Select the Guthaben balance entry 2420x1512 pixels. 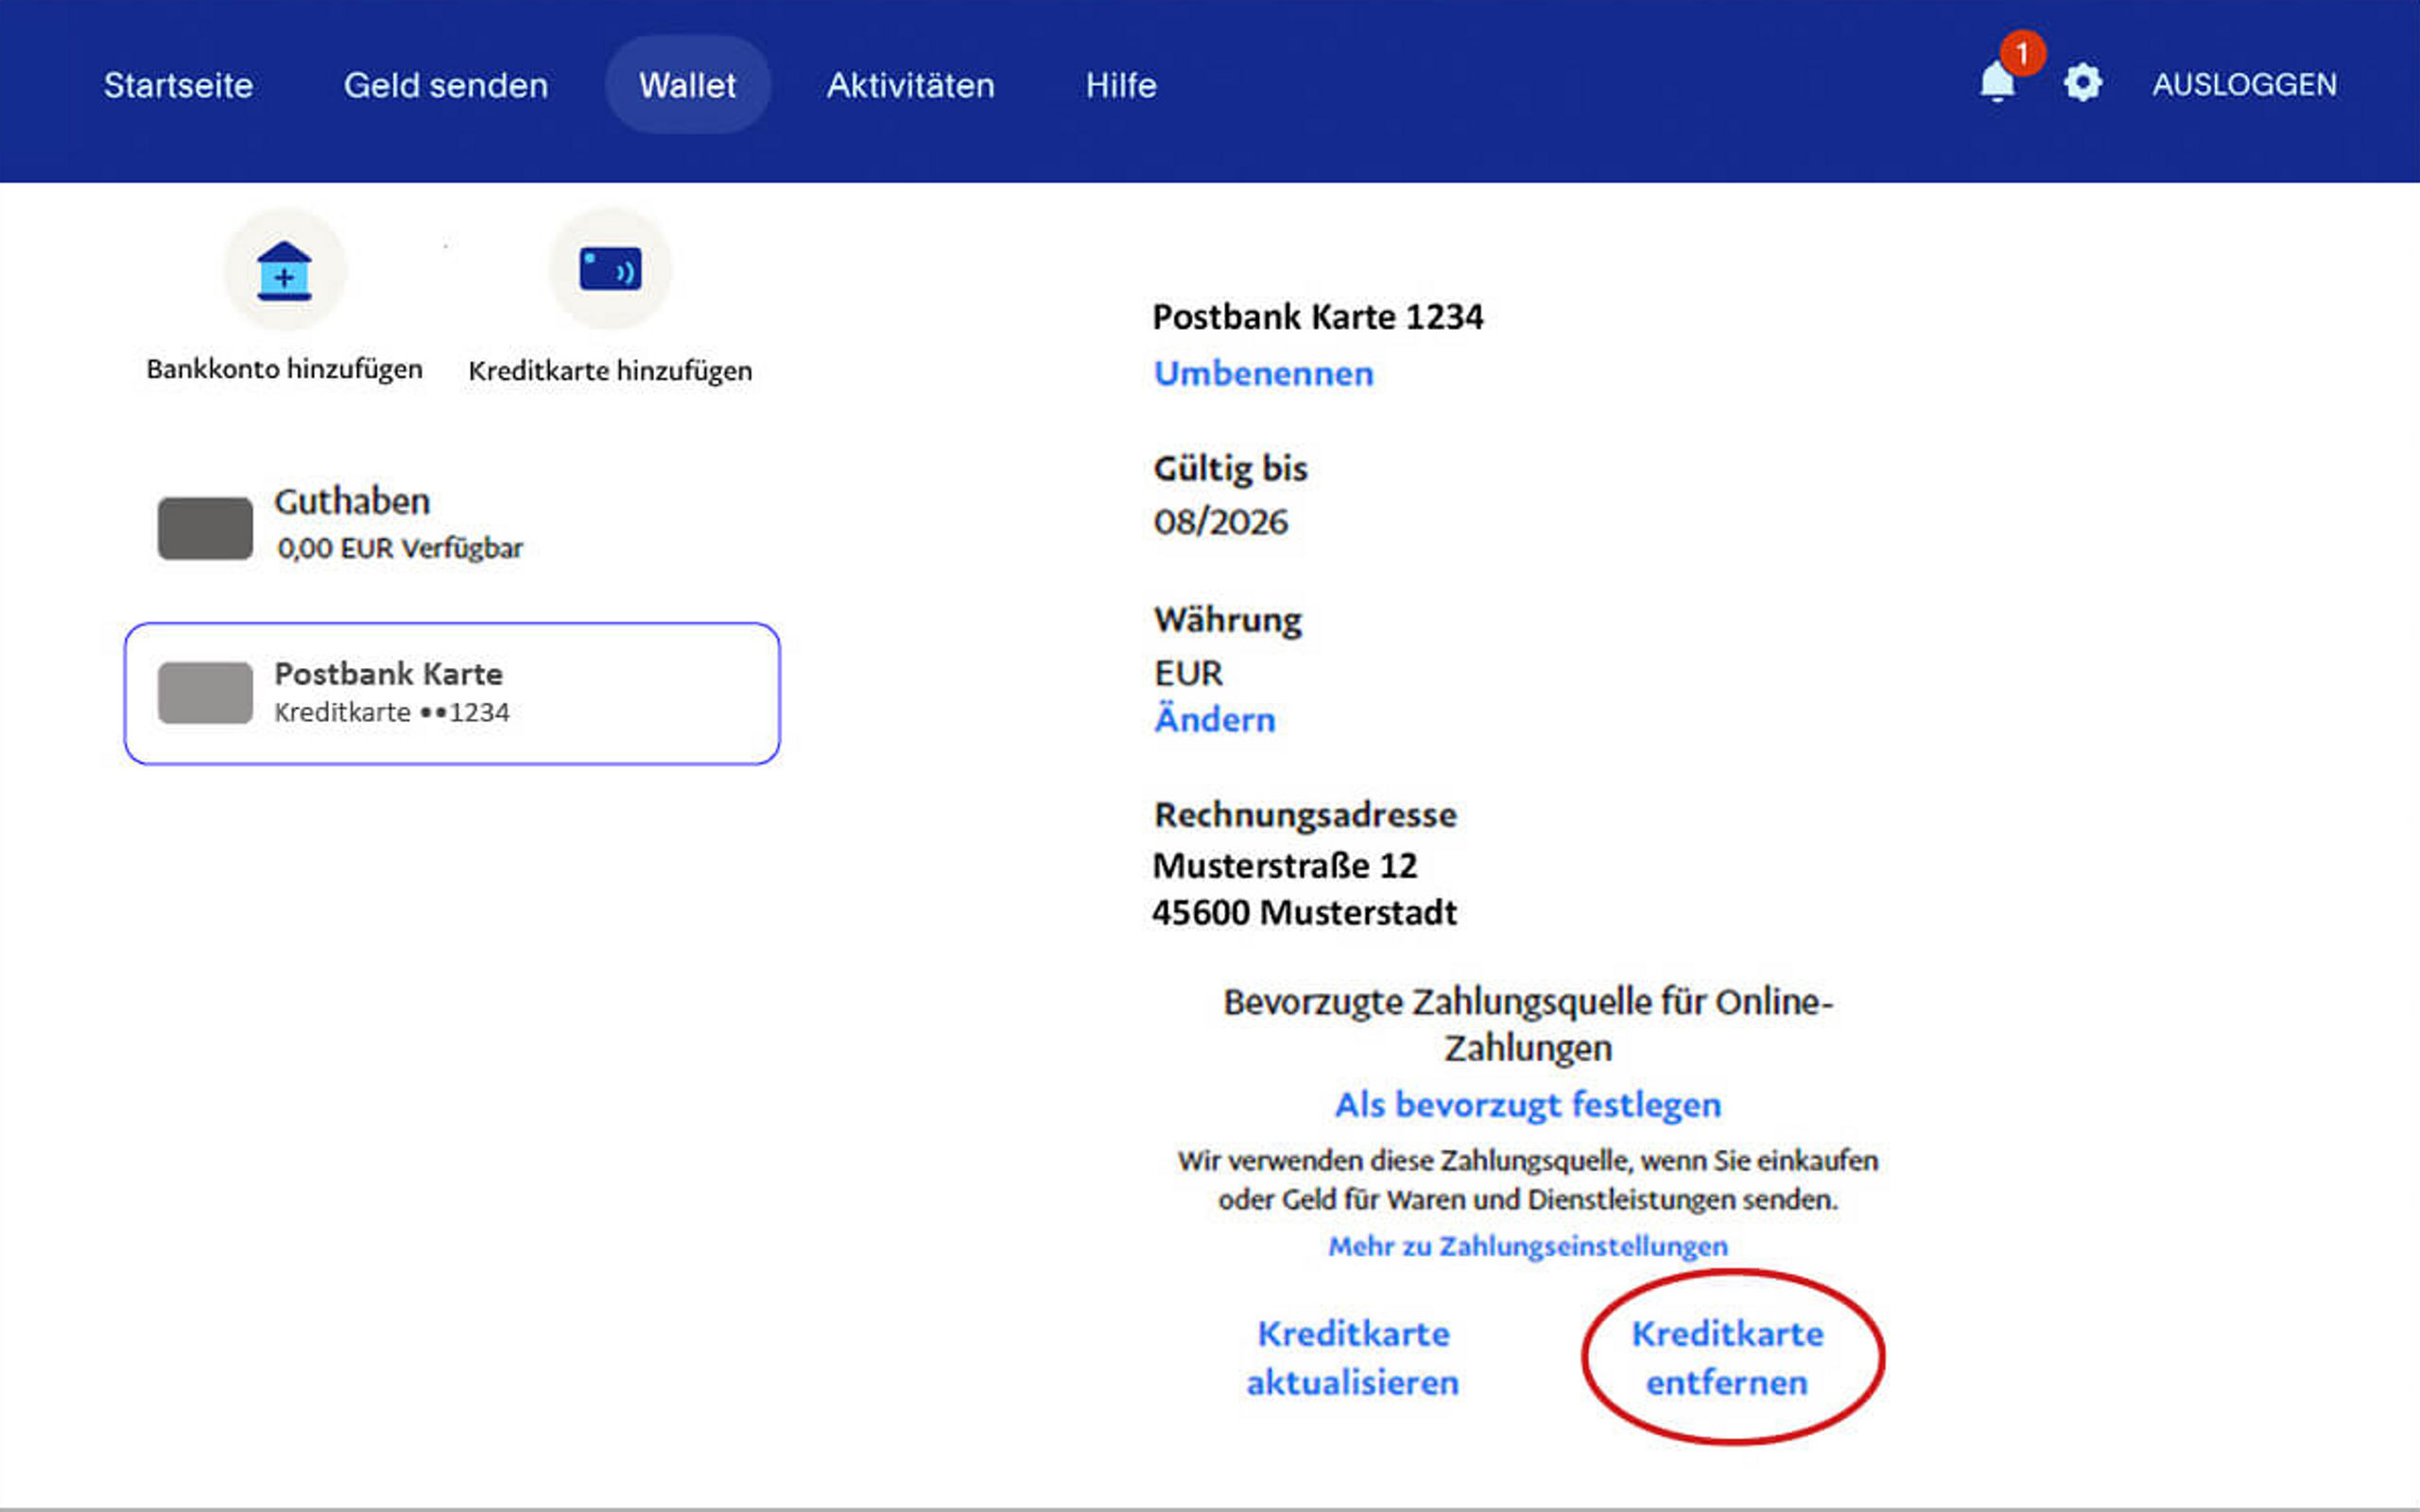click(x=400, y=524)
